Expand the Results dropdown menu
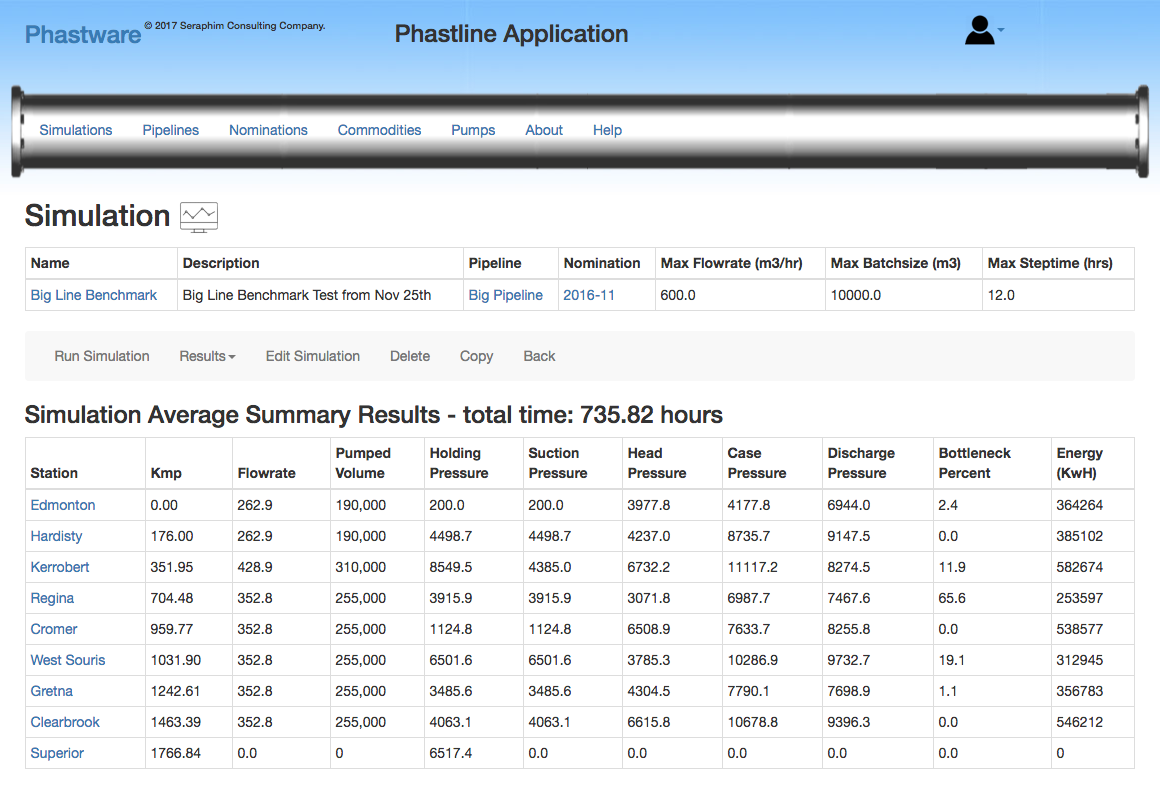Screen dimensions: 1160x785 (207, 356)
